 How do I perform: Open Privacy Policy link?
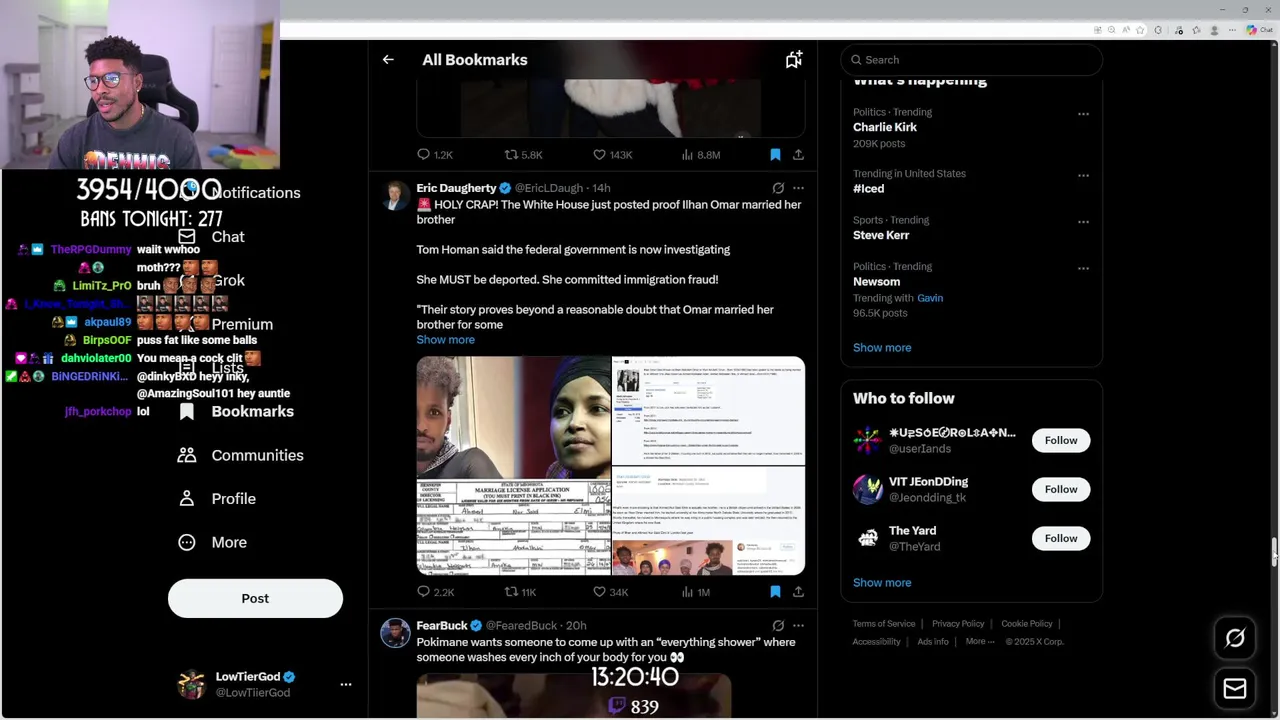958,624
